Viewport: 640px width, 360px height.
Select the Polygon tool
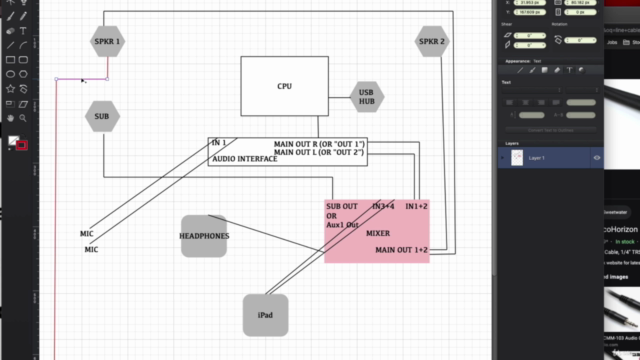coord(23,74)
